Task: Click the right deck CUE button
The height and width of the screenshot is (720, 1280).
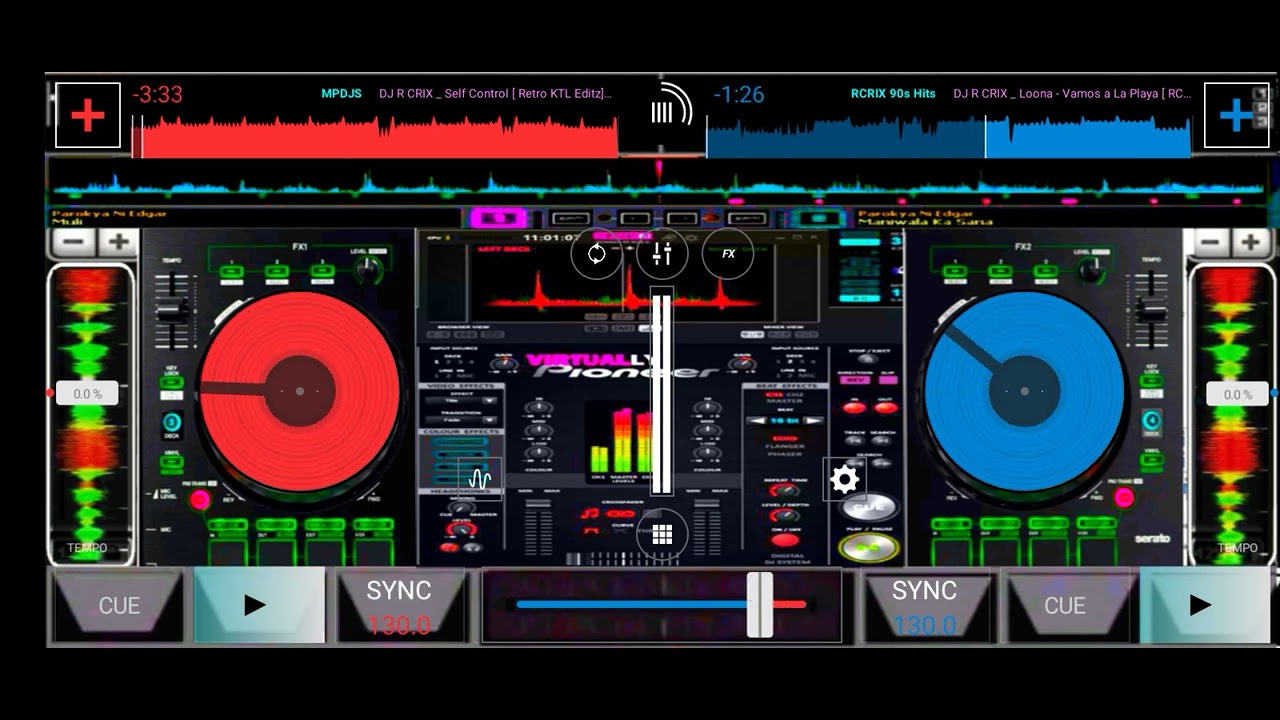Action: pos(1064,605)
